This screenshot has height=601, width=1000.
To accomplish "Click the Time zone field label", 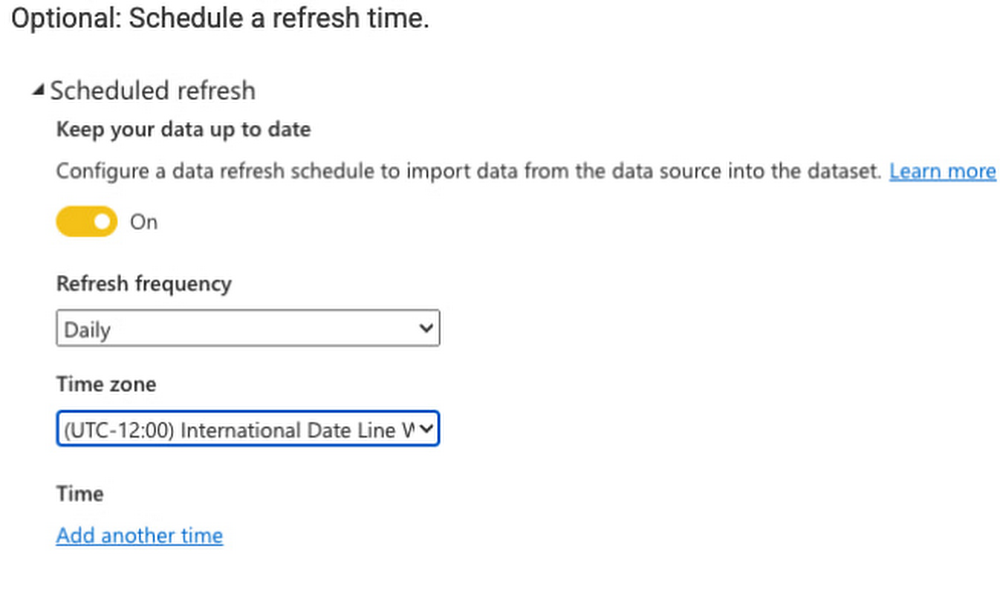I will coord(106,385).
